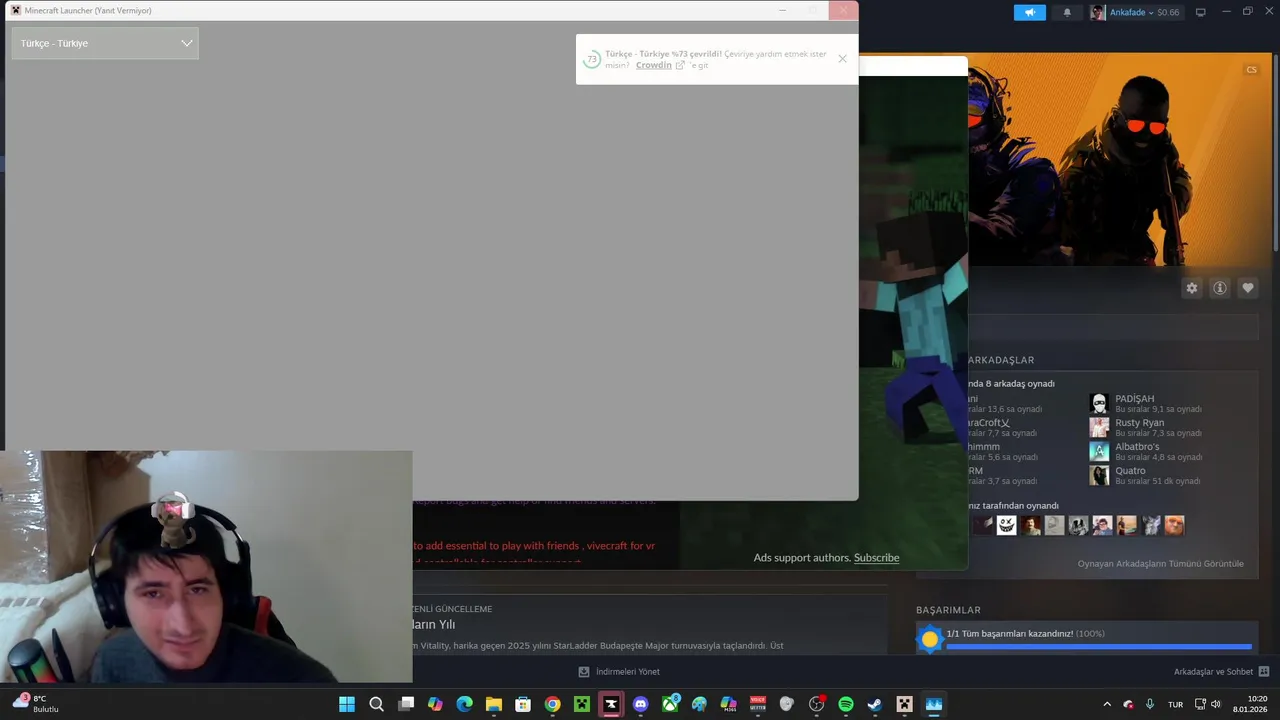The image size is (1280, 720).
Task: Open Windows taskbar search
Action: tap(376, 704)
